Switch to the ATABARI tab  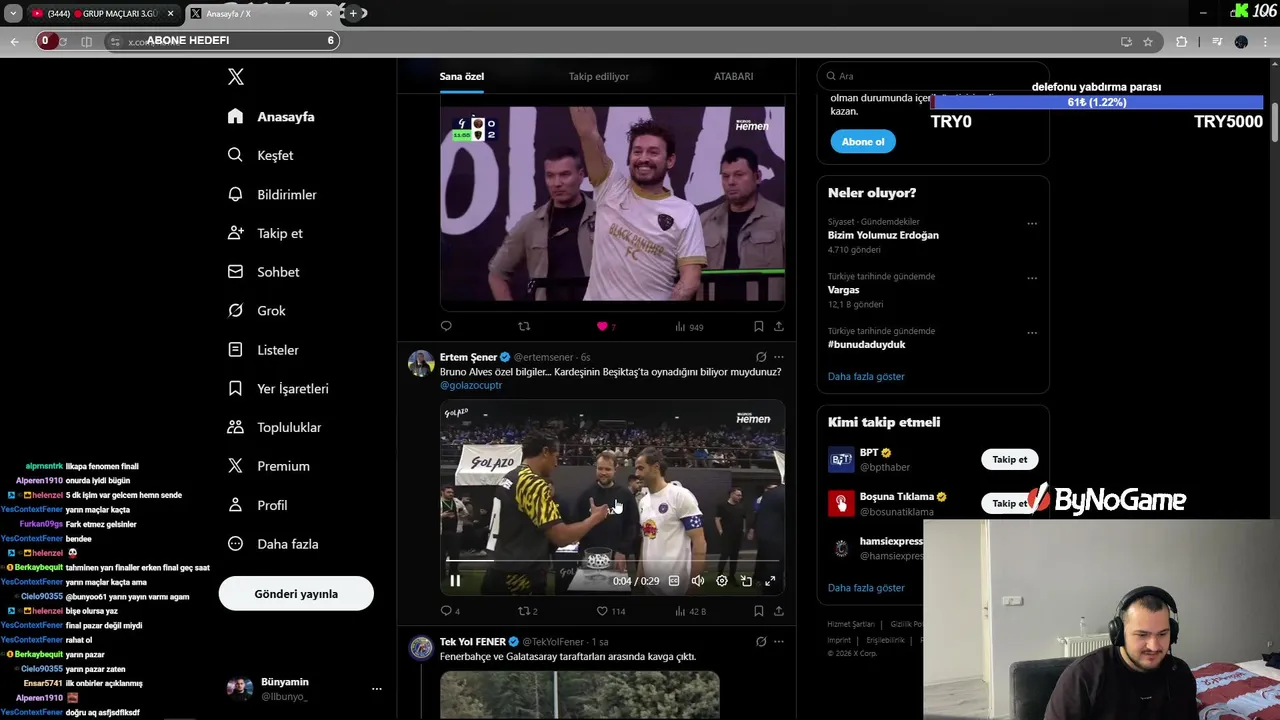[733, 76]
